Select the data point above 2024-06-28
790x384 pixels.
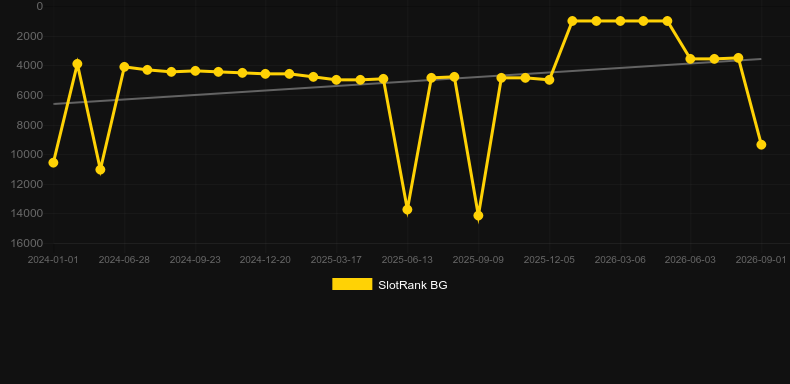(x=124, y=67)
